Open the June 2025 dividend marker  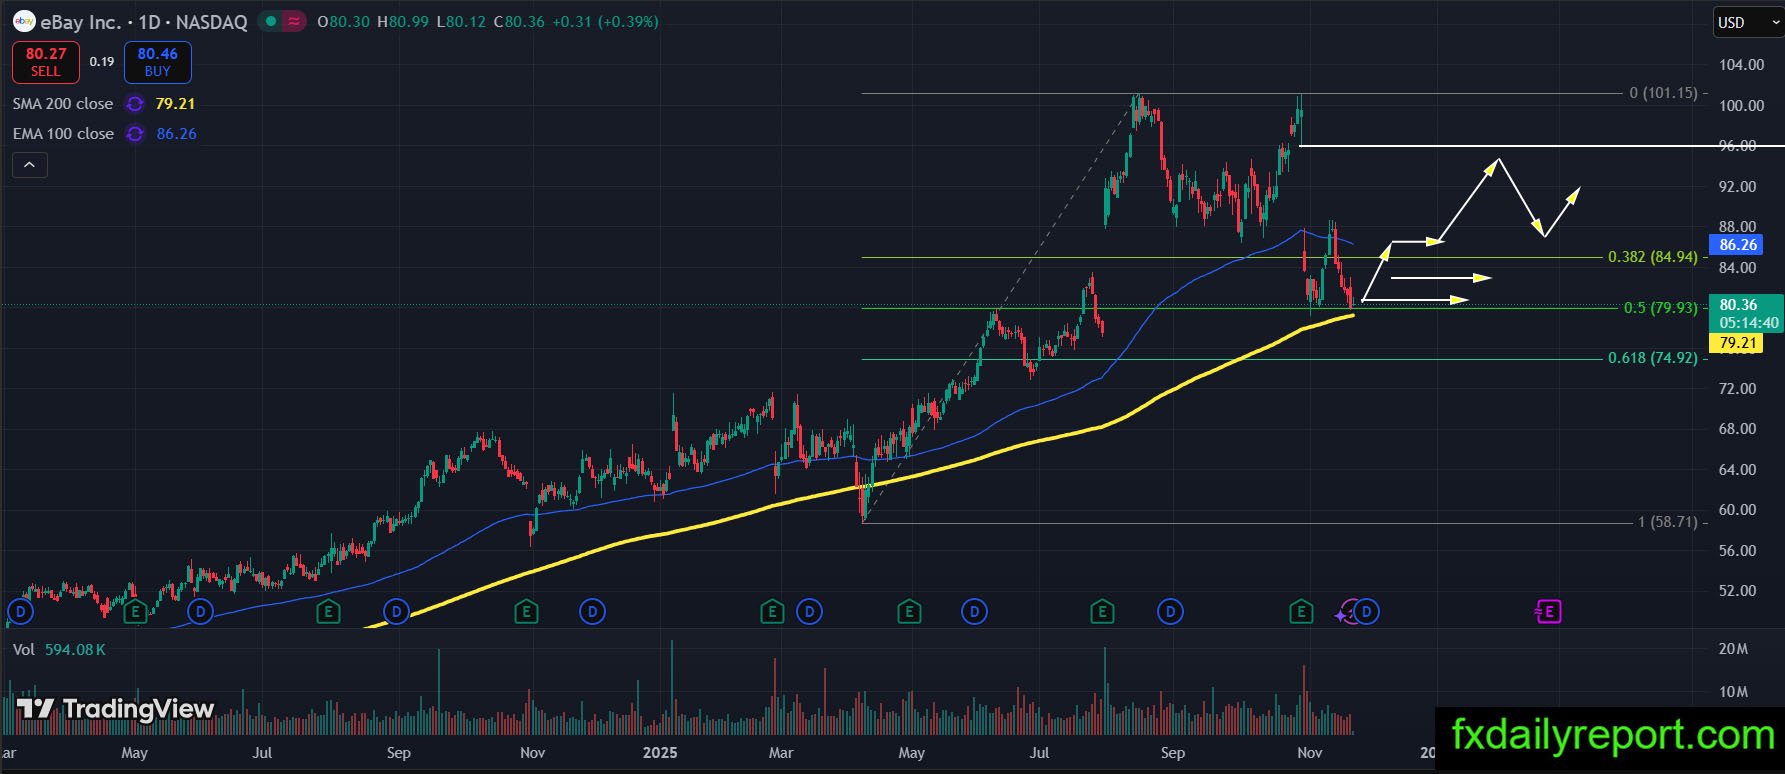point(974,611)
